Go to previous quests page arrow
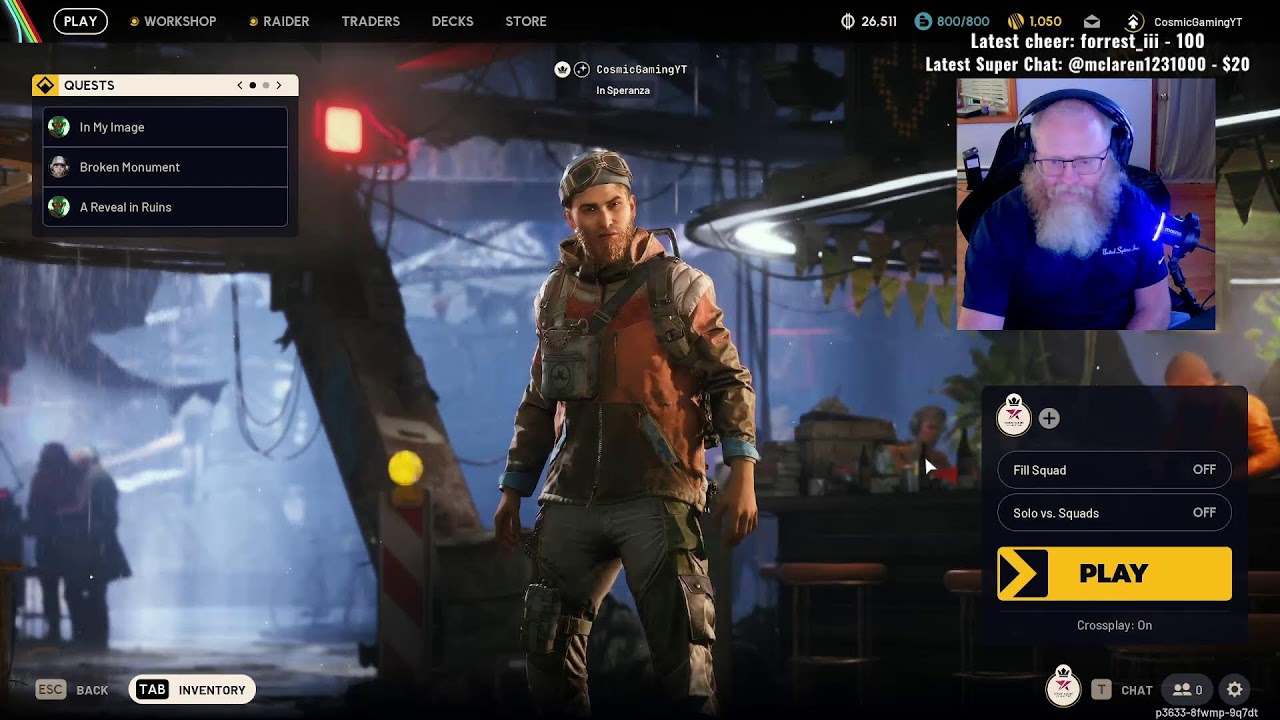Image resolution: width=1280 pixels, height=720 pixels. (240, 85)
